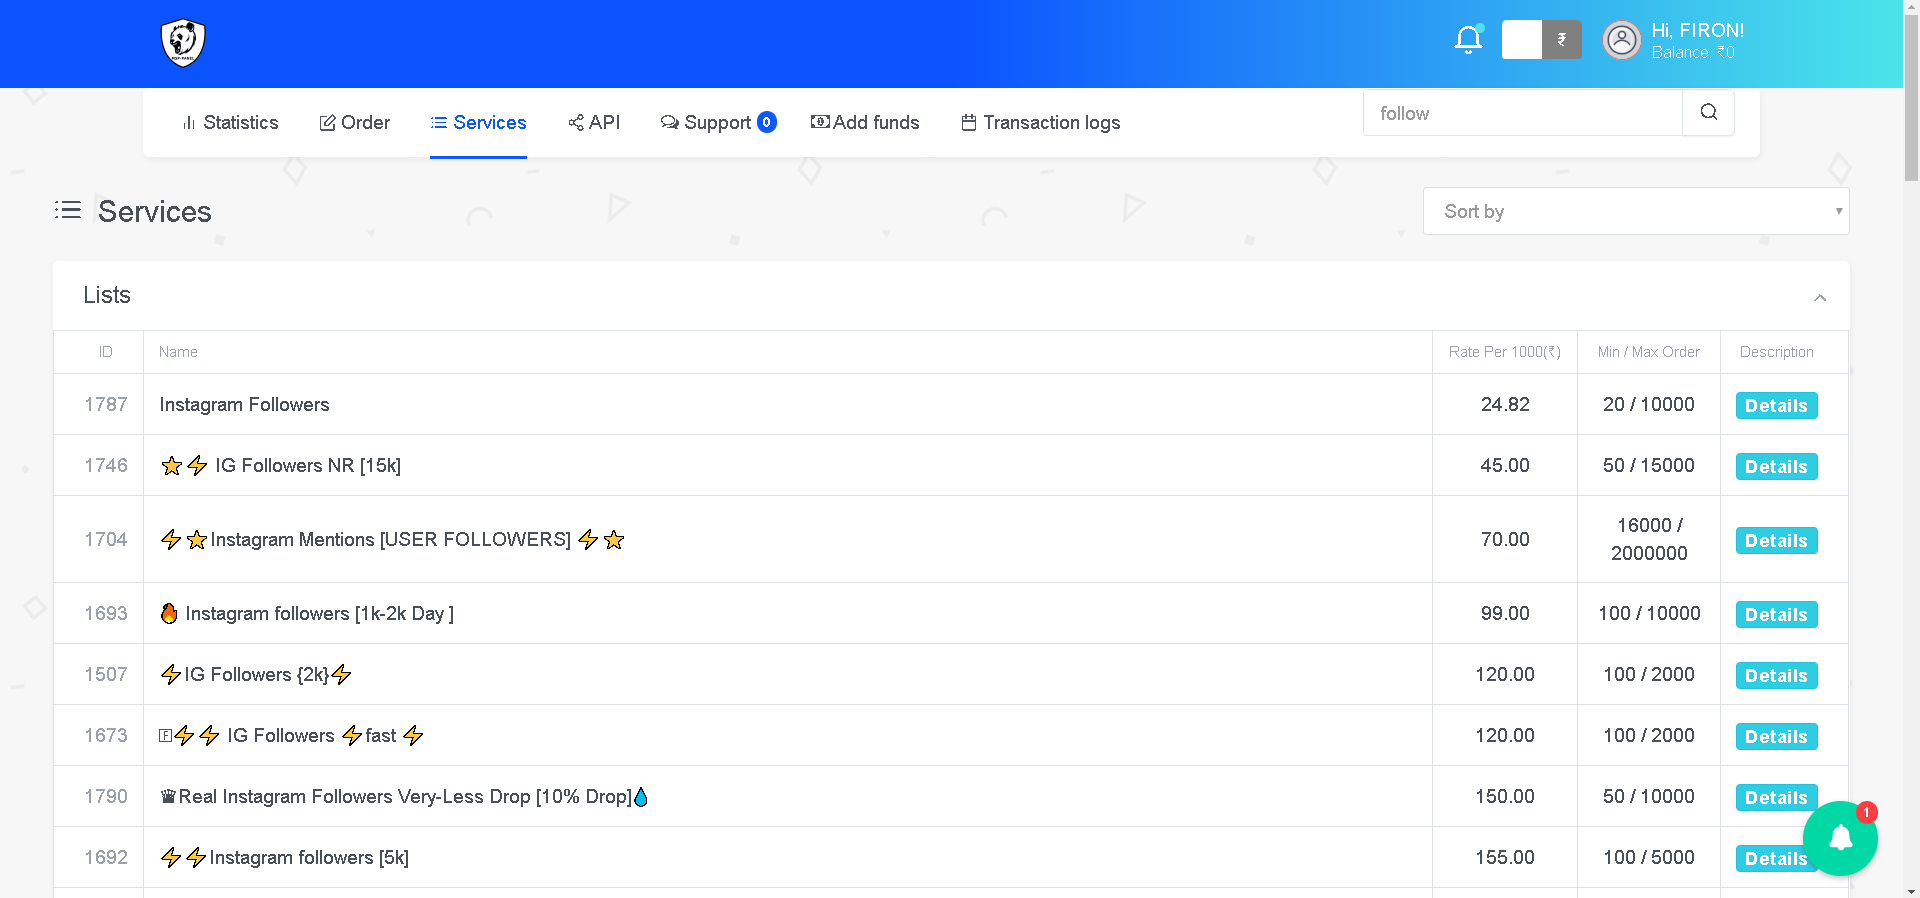Click the panda logo in header
The height and width of the screenshot is (898, 1920).
[x=183, y=43]
